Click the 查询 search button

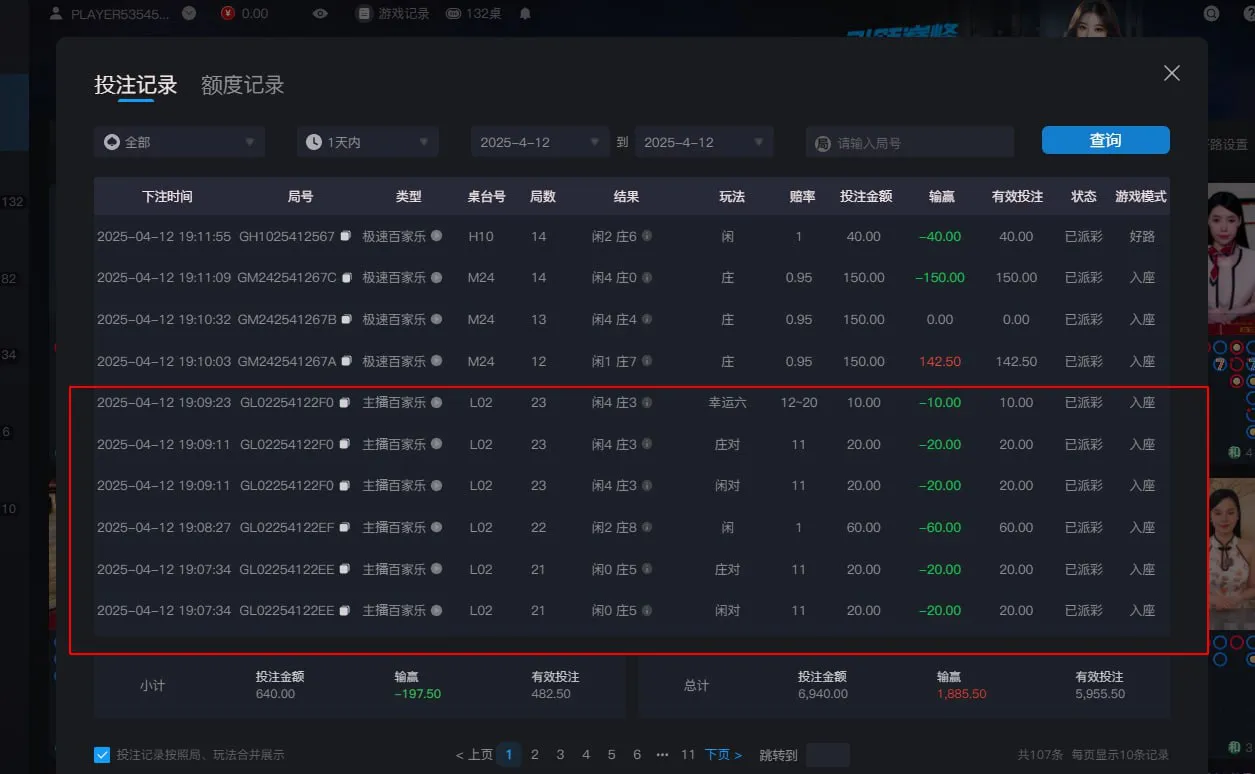[x=1105, y=140]
